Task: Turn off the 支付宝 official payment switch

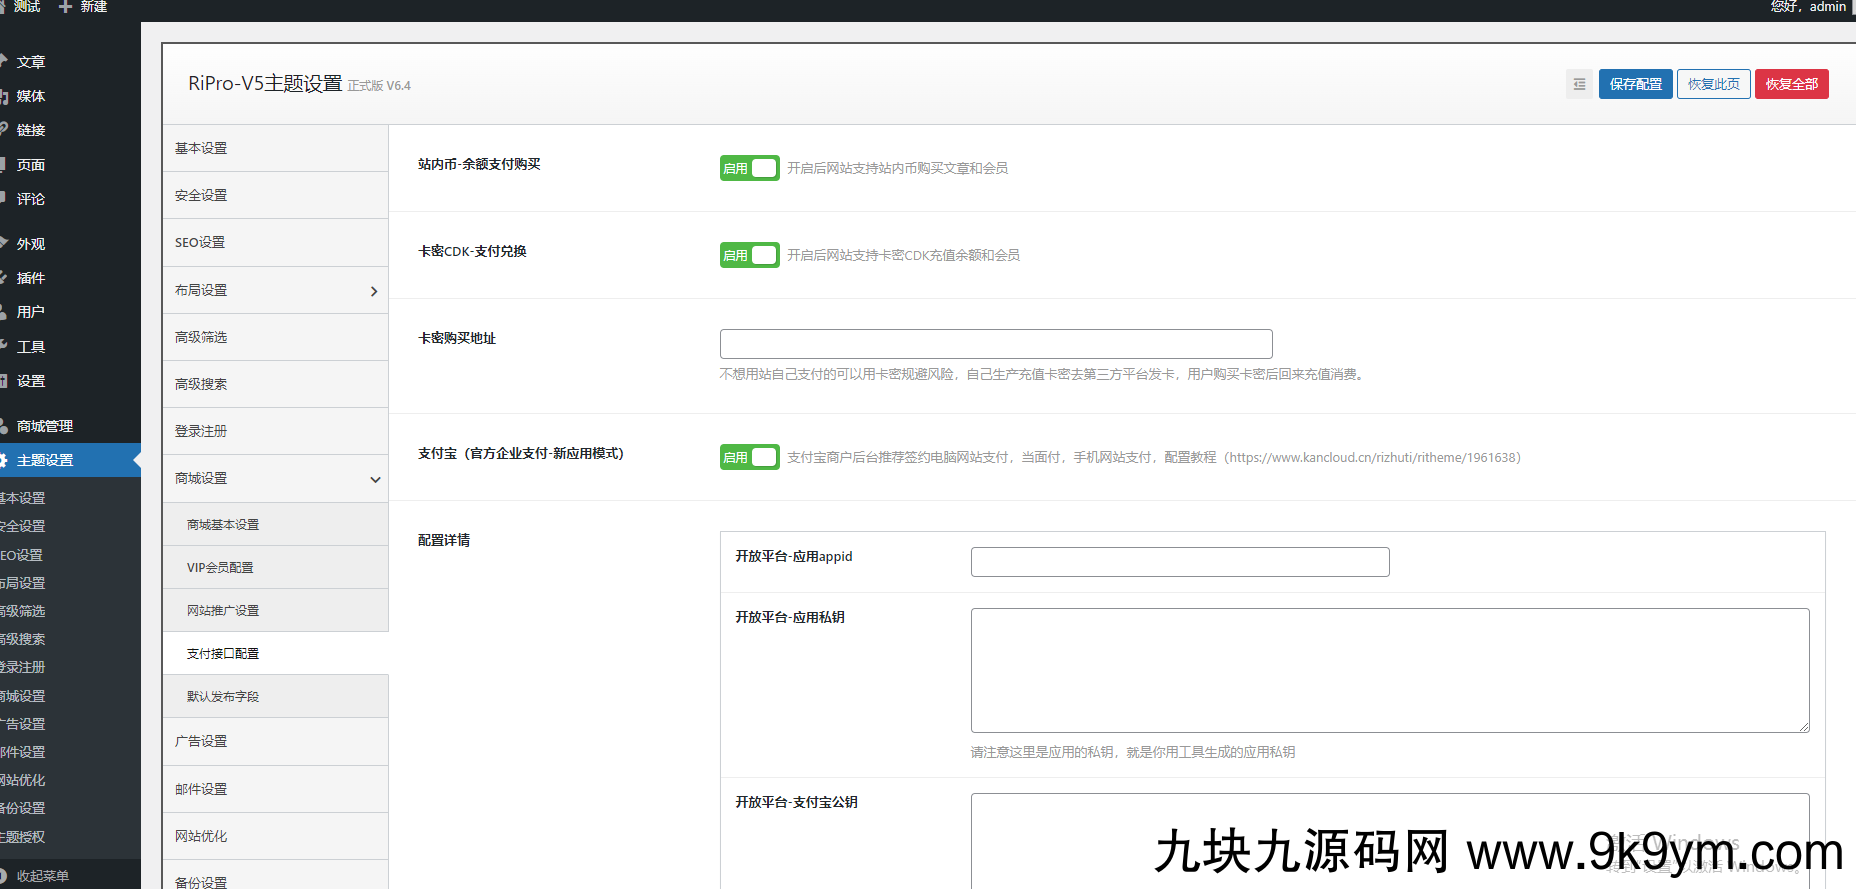Action: coord(749,457)
